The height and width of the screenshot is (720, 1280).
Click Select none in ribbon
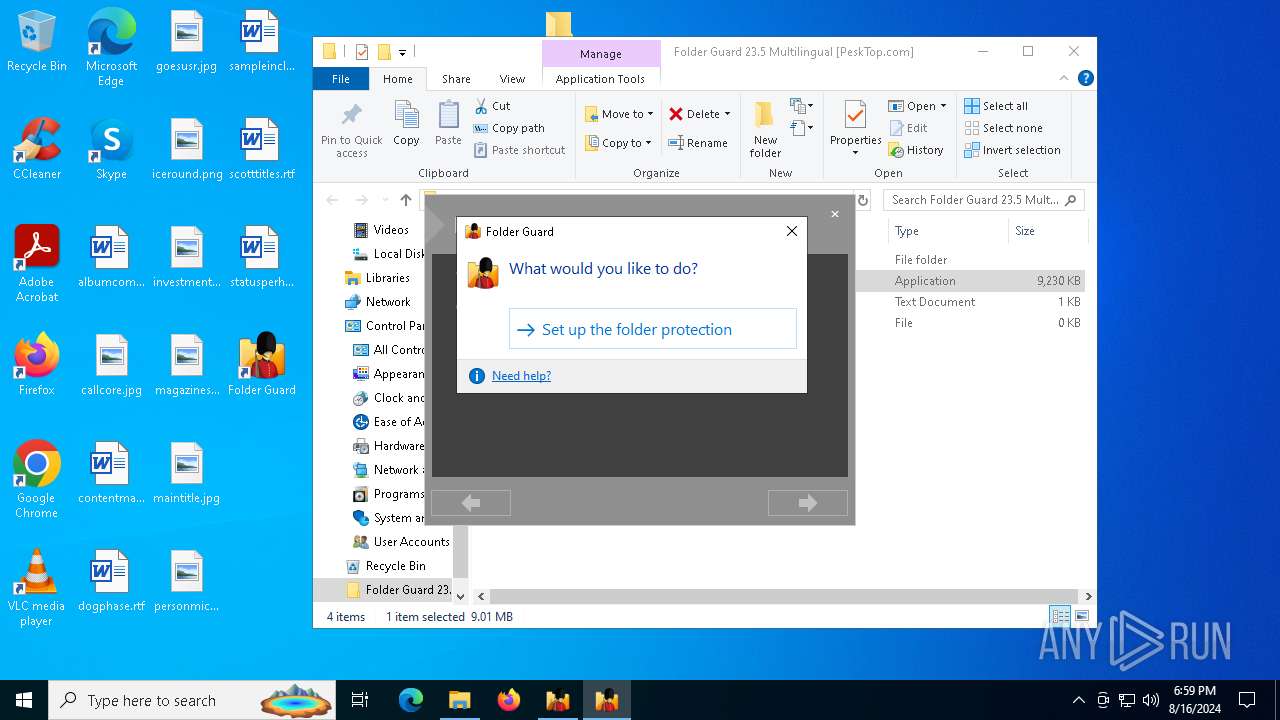pos(1003,128)
